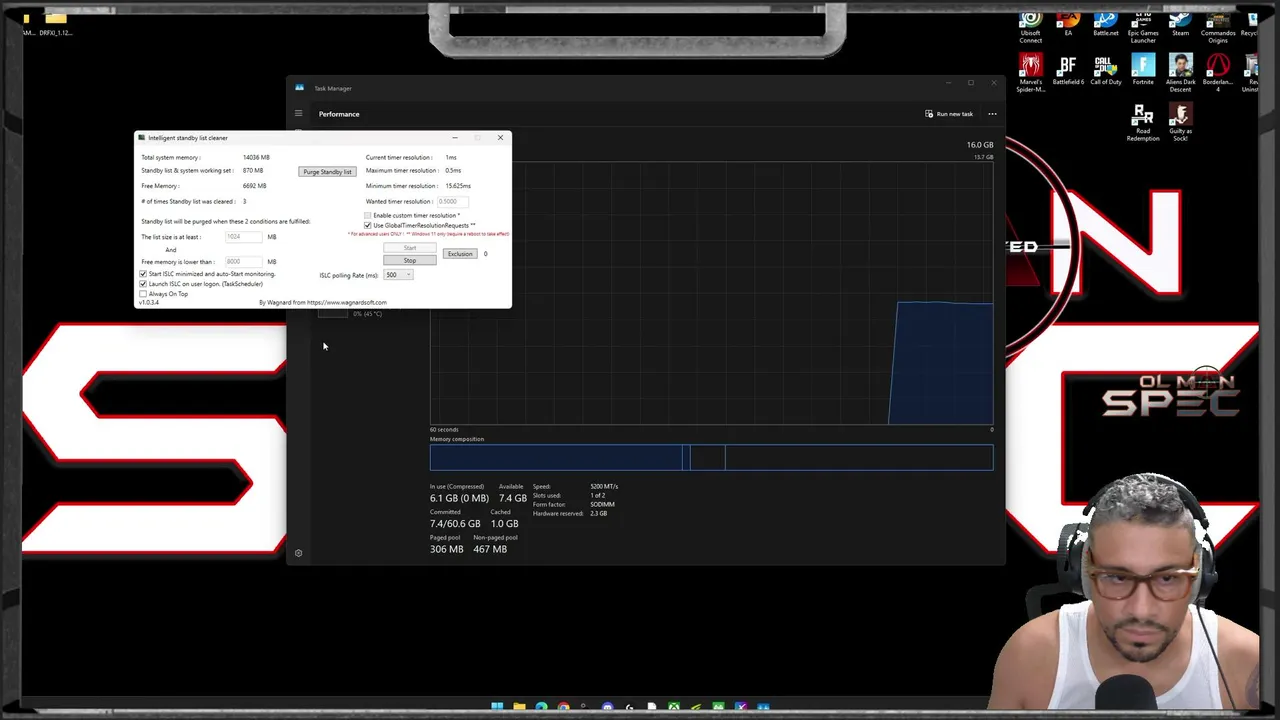Select the Borderlands 4 shortcut
This screenshot has width=1280, height=720.
[1218, 73]
